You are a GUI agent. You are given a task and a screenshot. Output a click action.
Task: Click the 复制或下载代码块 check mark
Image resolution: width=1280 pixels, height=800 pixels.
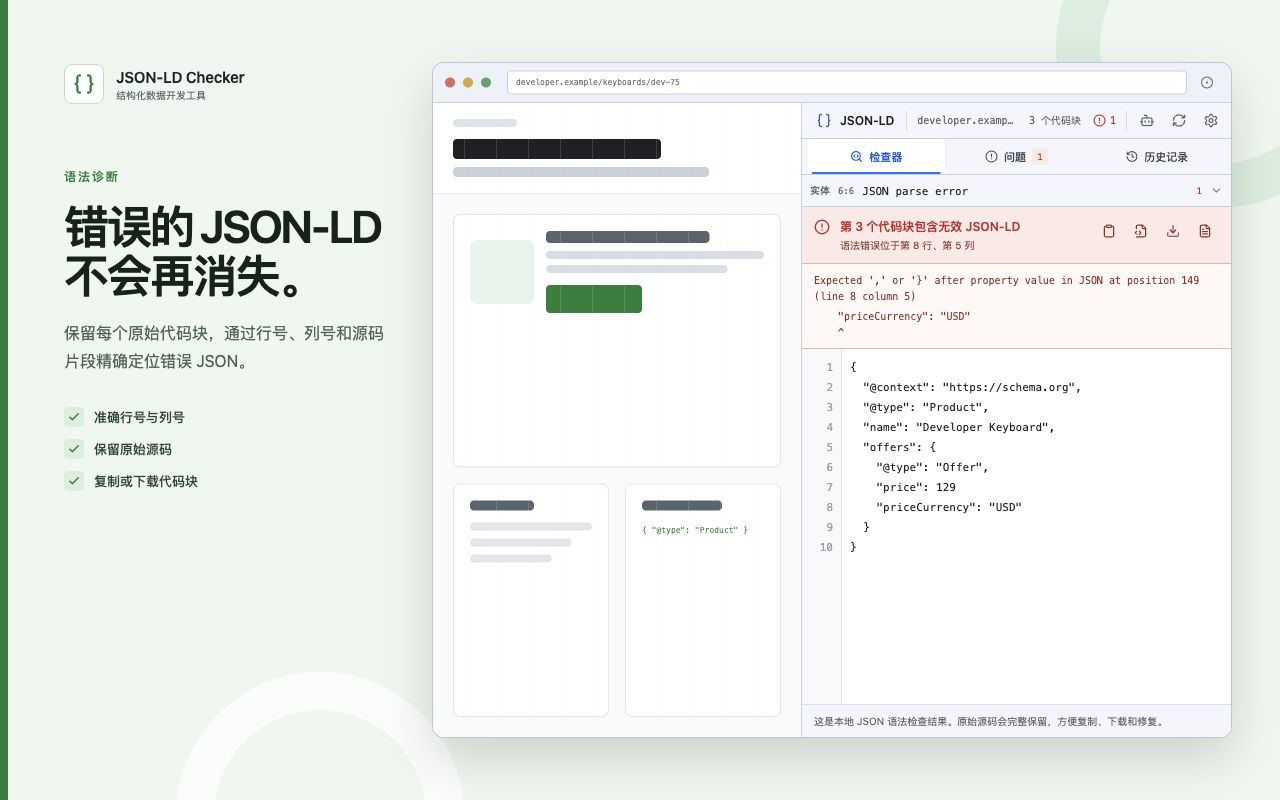[74, 481]
